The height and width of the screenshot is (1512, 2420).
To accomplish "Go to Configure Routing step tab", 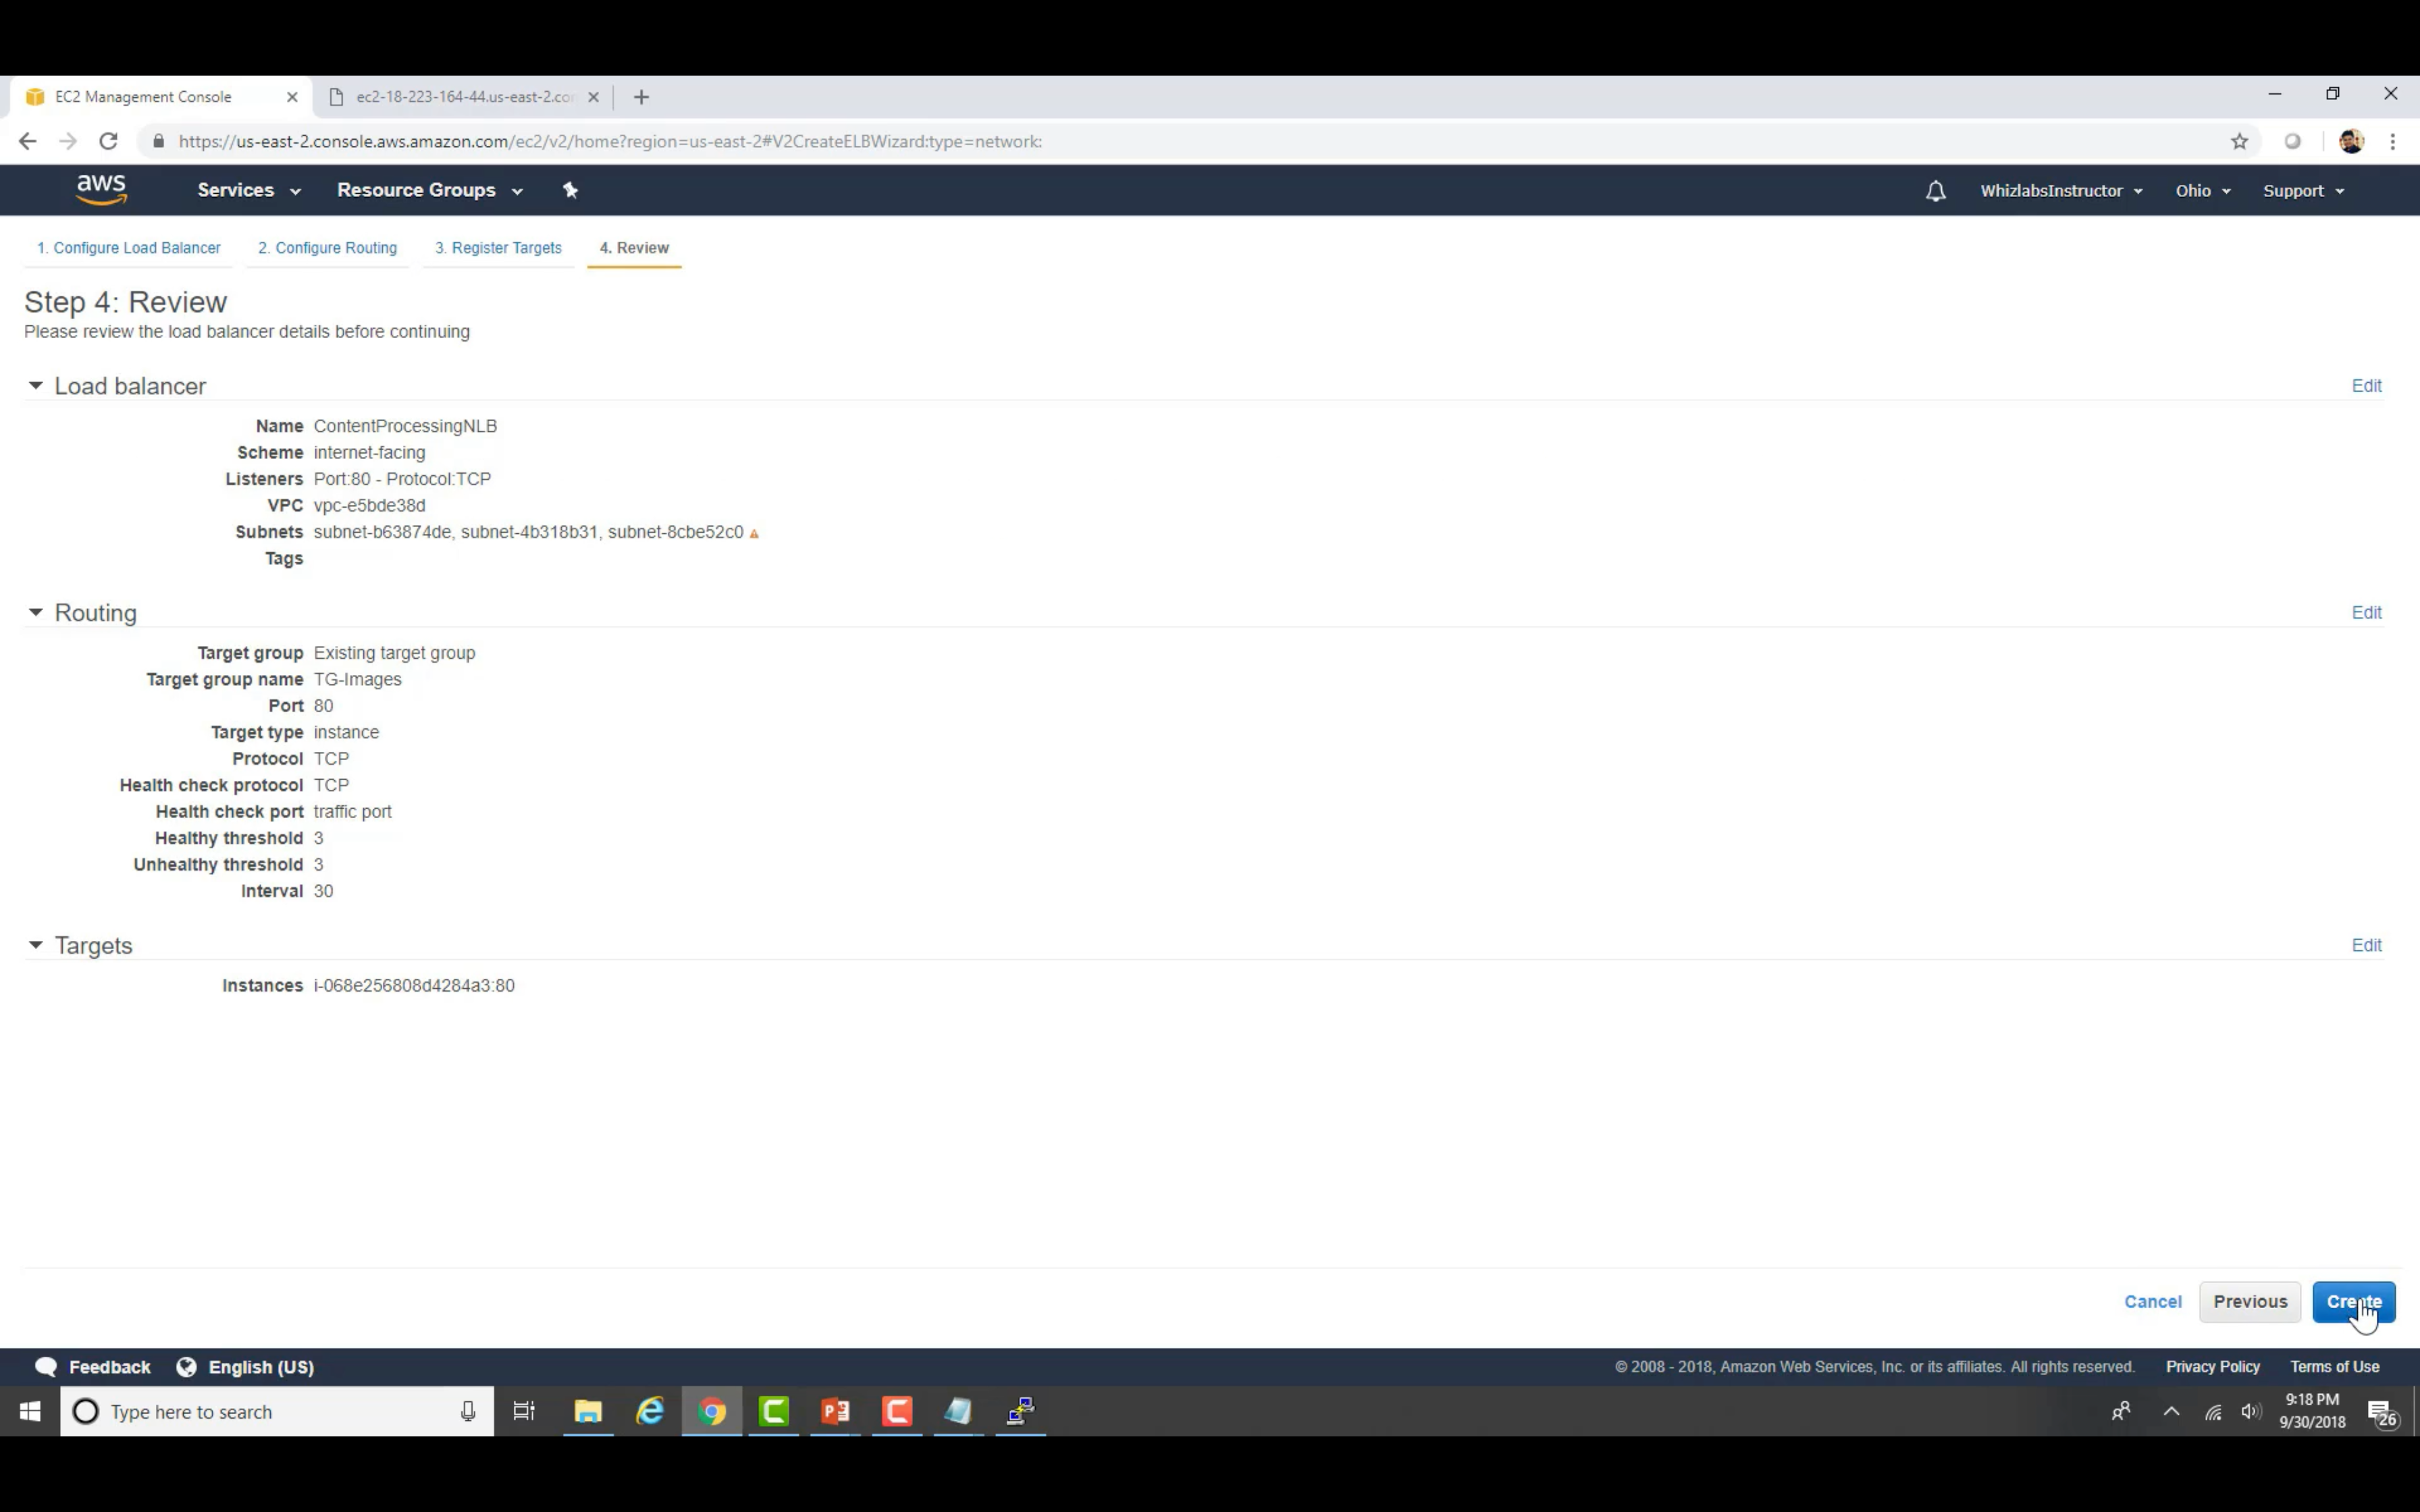I will coord(327,248).
